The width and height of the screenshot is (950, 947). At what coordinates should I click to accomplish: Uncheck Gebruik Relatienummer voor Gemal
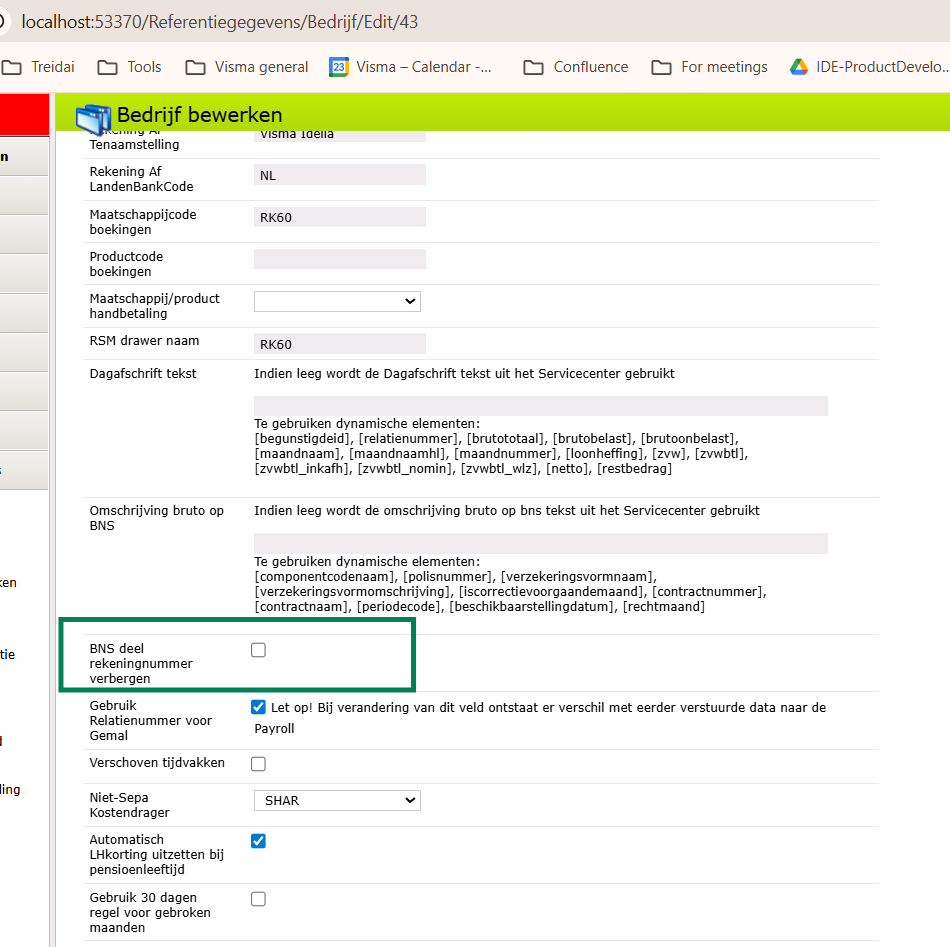[259, 707]
